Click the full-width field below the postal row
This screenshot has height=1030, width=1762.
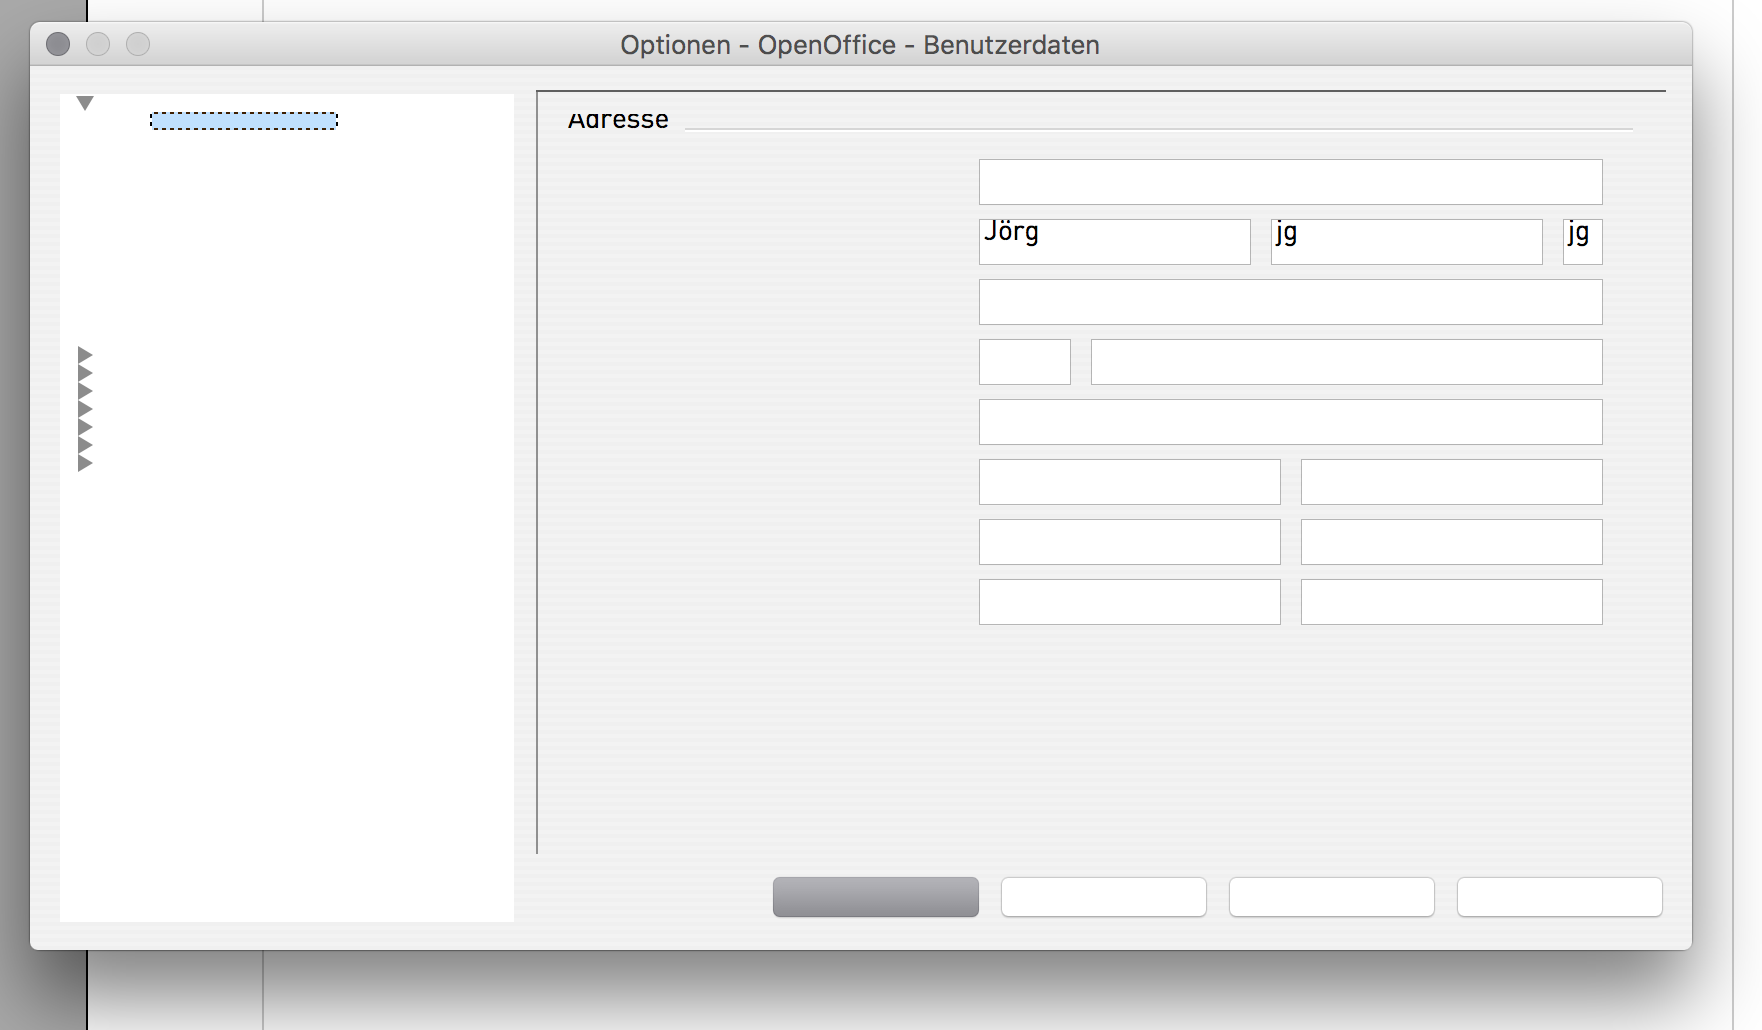[1290, 422]
